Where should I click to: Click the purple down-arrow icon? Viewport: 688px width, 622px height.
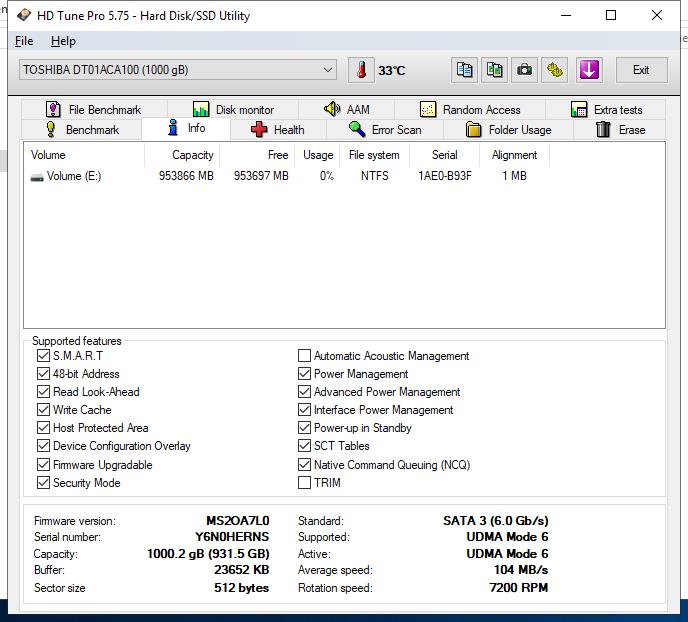(589, 70)
